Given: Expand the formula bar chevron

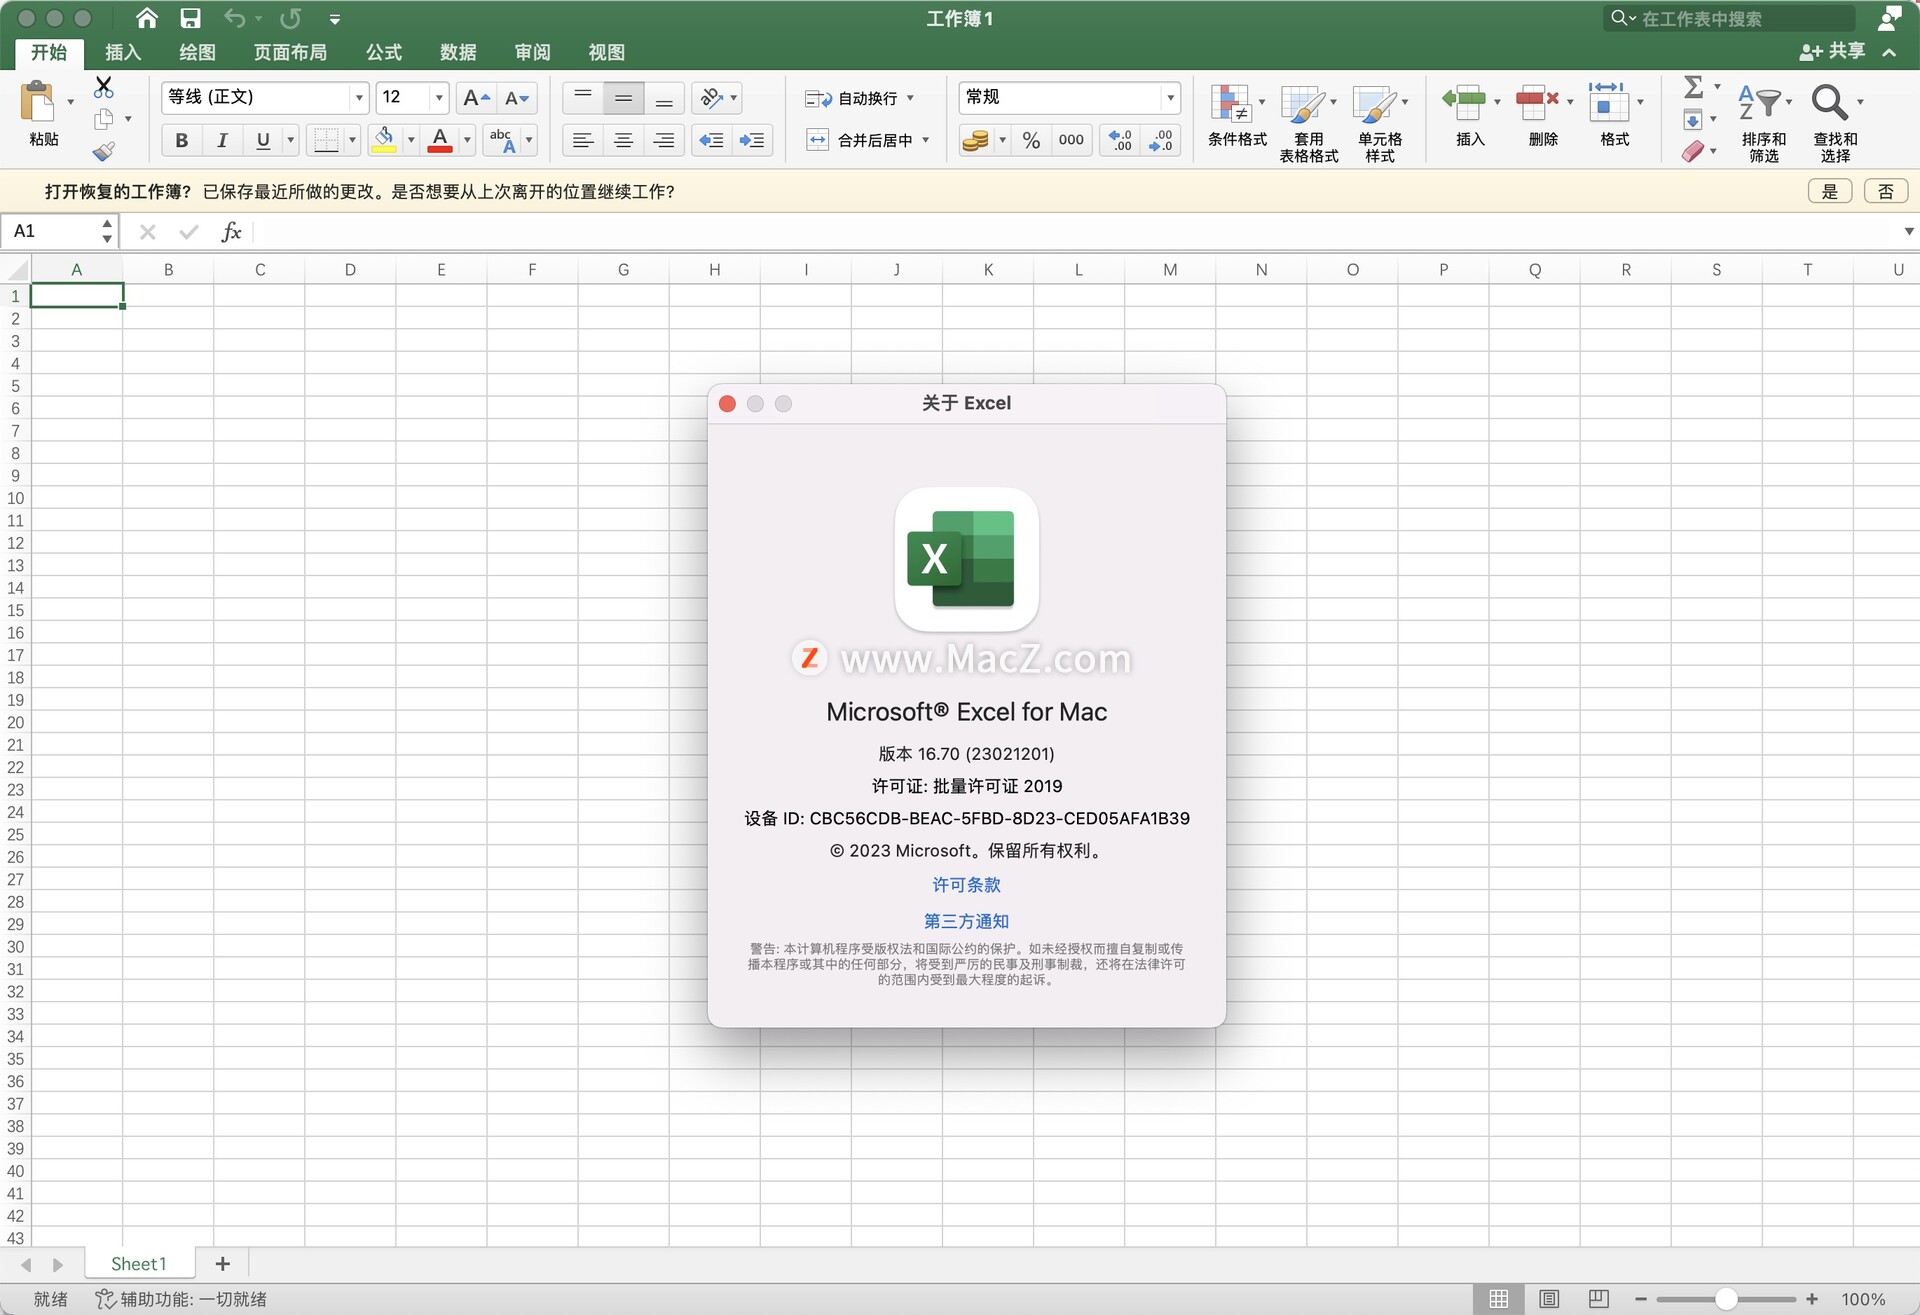Looking at the screenshot, I should pos(1909,232).
